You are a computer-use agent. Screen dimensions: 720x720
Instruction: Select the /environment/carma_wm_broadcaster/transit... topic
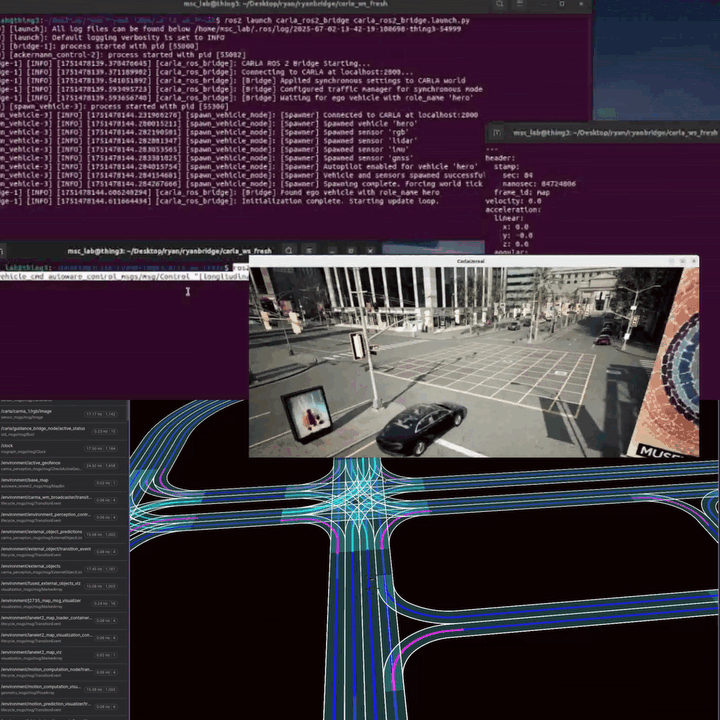[64, 500]
